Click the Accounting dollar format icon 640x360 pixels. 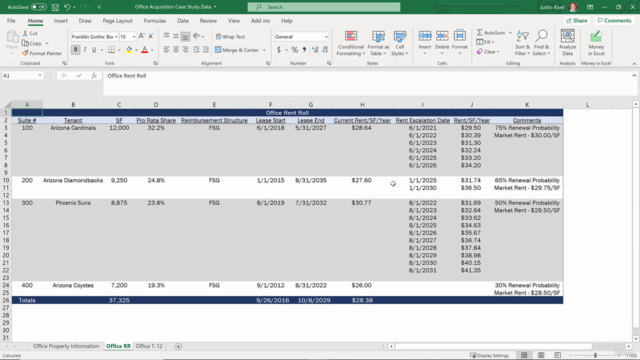[x=279, y=50]
